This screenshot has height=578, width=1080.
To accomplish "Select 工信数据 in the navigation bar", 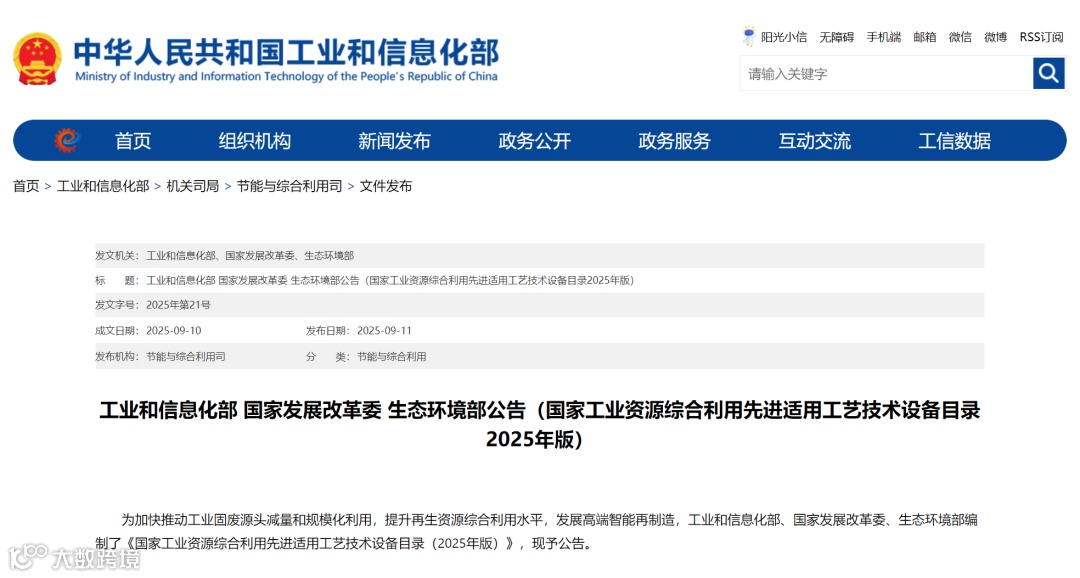I will 954,141.
